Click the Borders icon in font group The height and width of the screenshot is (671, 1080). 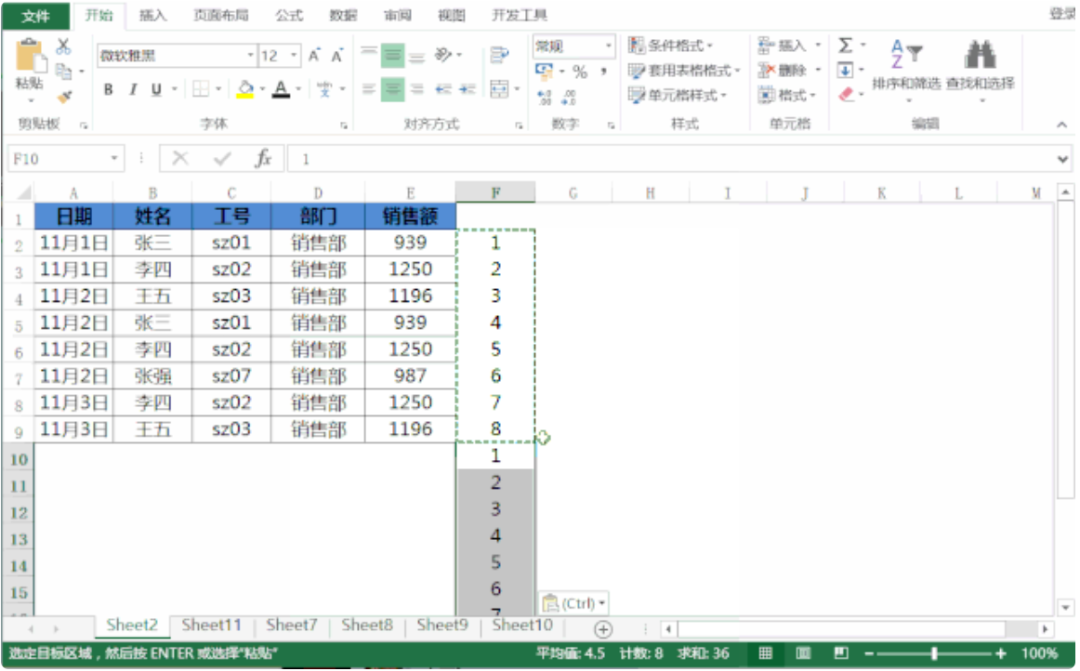200,89
